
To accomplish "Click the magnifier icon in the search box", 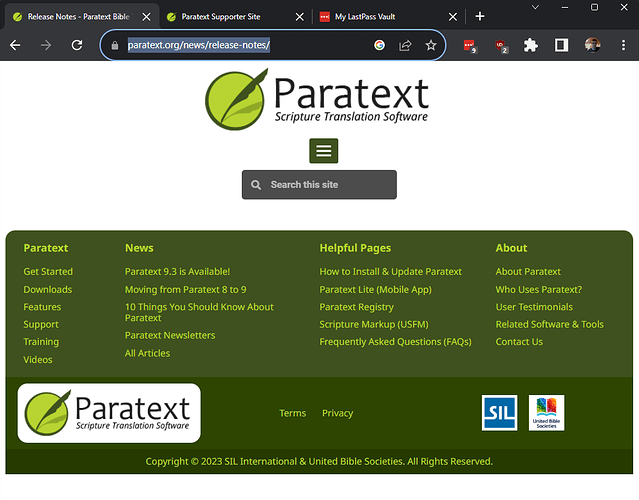I will click(256, 185).
